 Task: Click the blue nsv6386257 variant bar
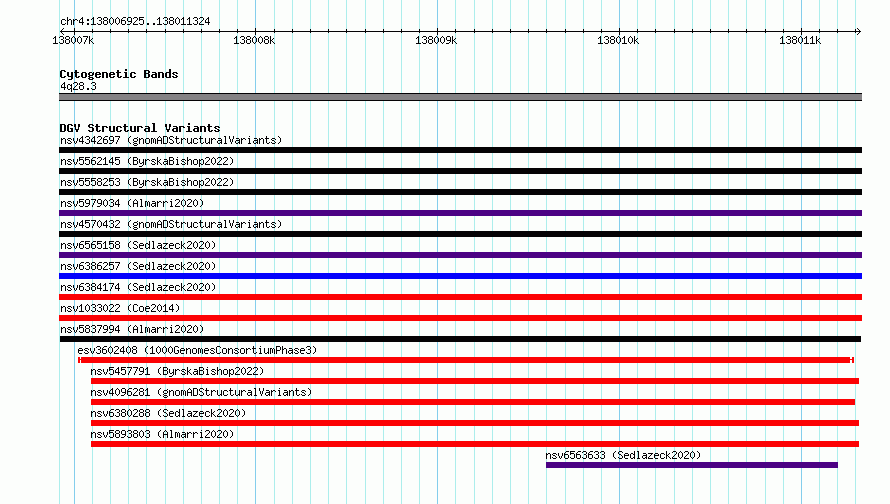pyautogui.click(x=460, y=276)
